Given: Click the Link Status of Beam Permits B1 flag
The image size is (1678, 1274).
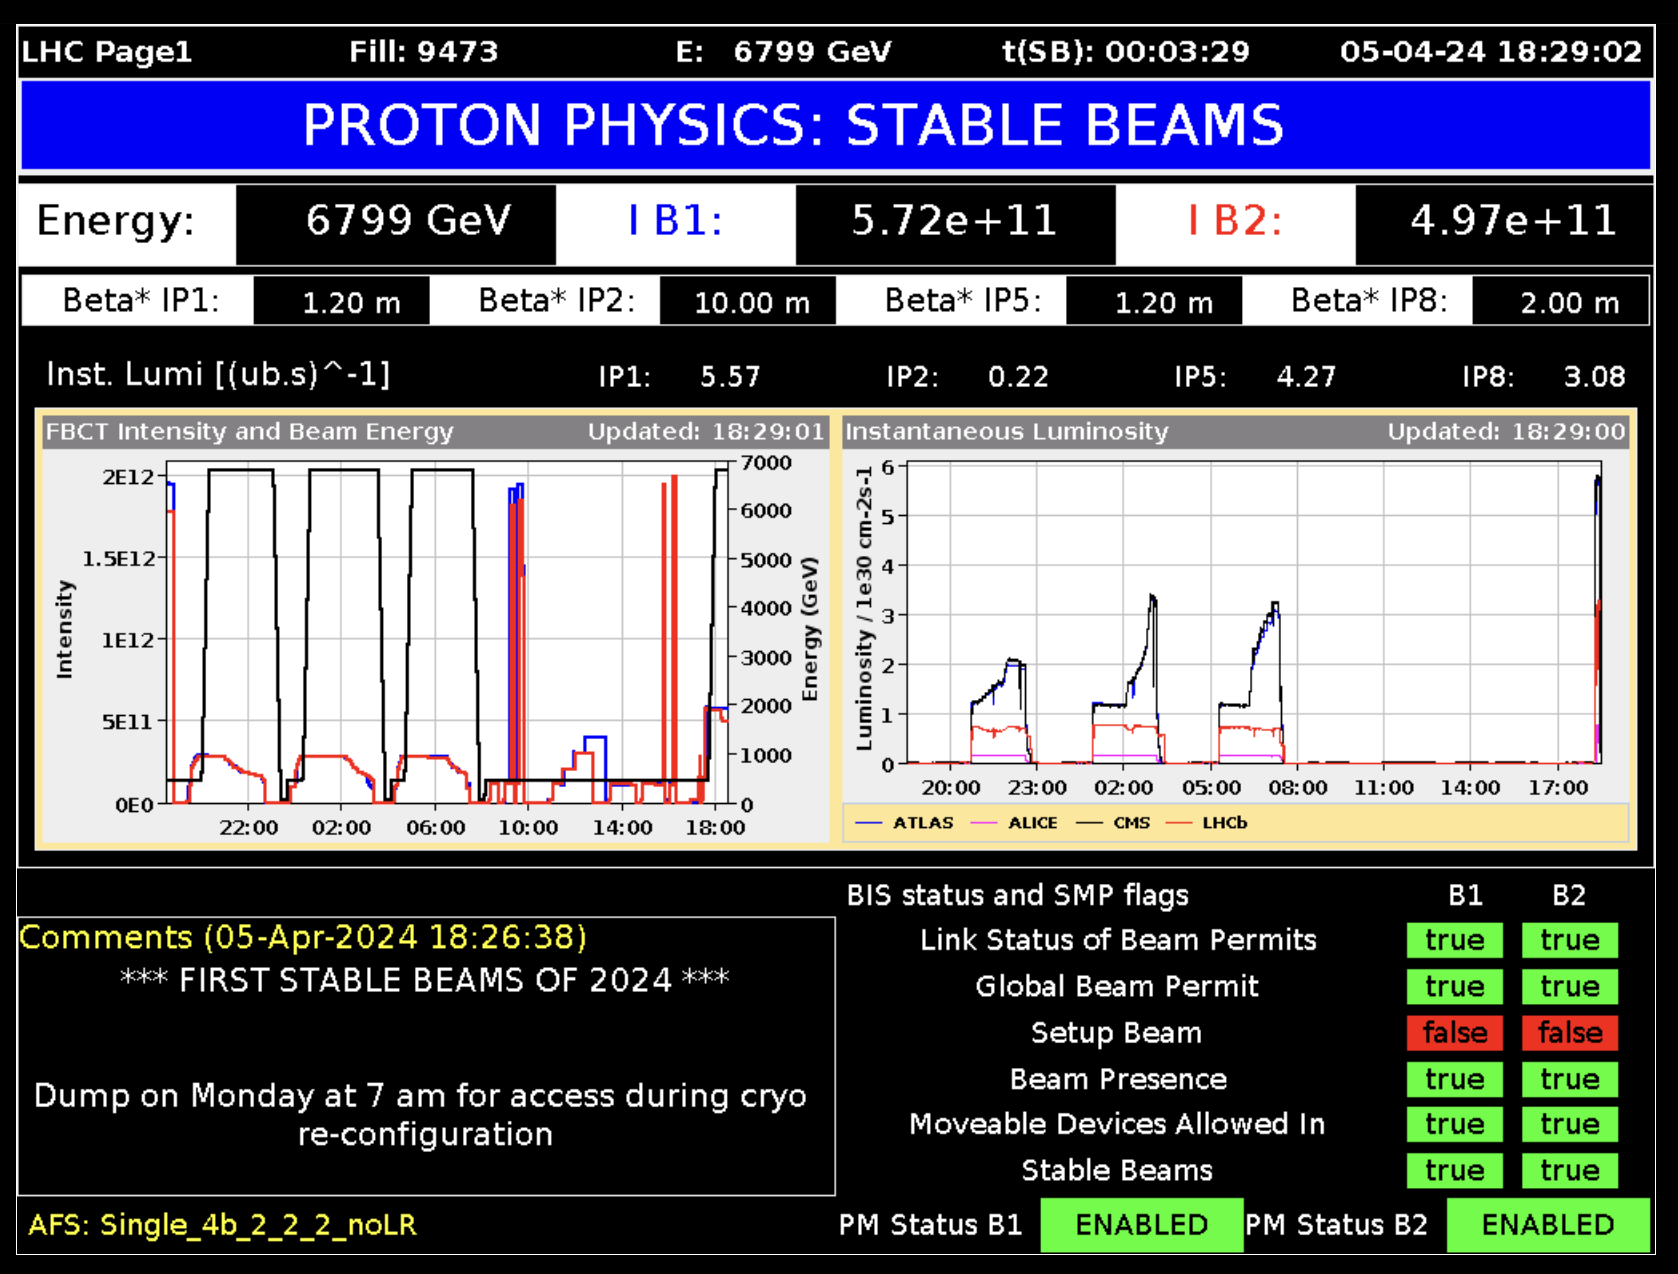Looking at the screenshot, I should 1454,940.
